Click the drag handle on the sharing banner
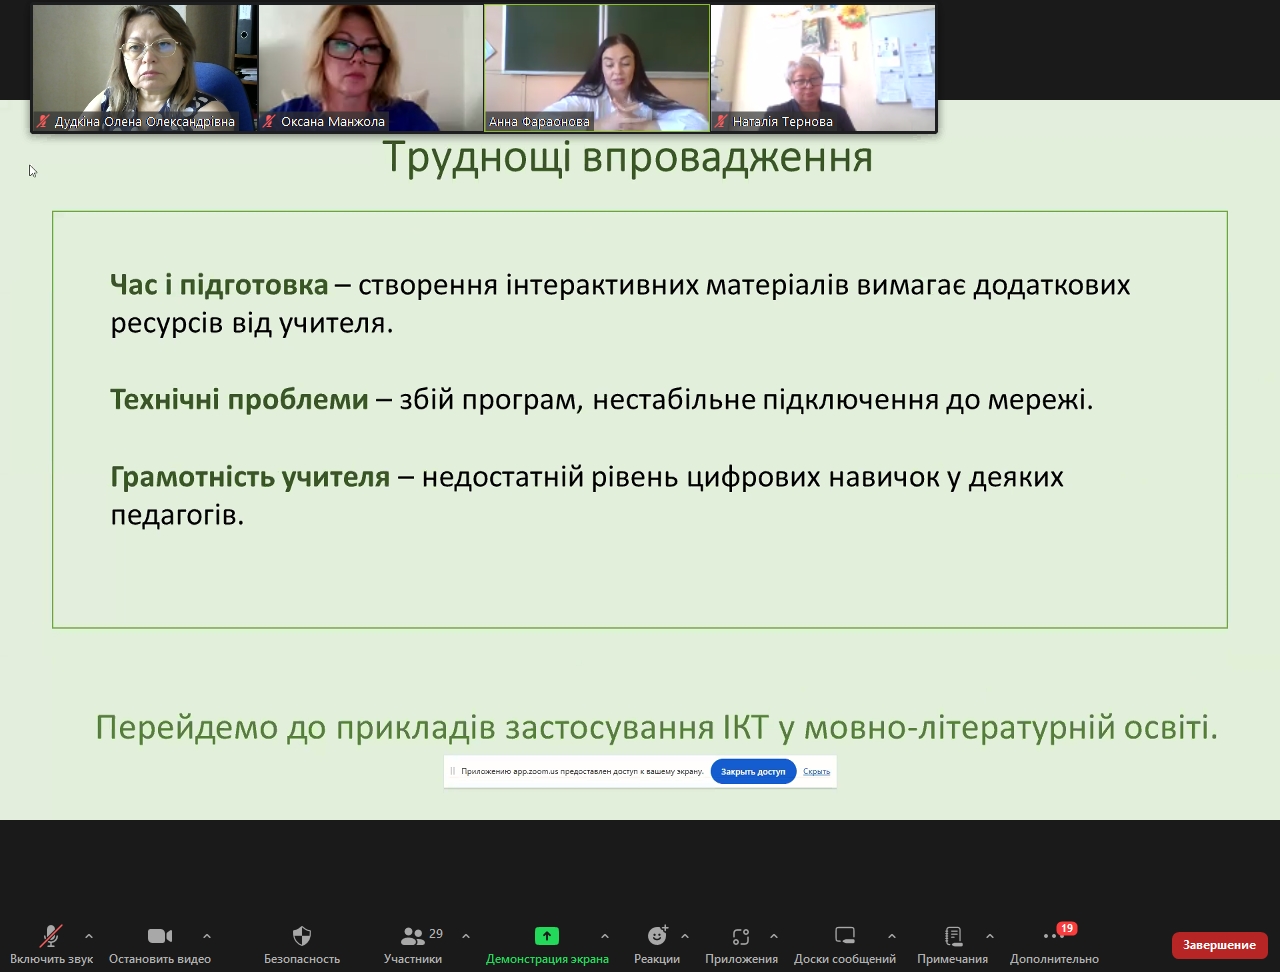Viewport: 1280px width, 972px height. click(452, 771)
